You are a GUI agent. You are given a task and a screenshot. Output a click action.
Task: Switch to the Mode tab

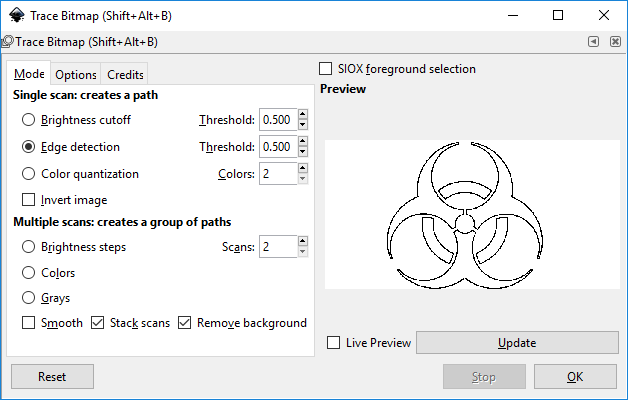29,74
